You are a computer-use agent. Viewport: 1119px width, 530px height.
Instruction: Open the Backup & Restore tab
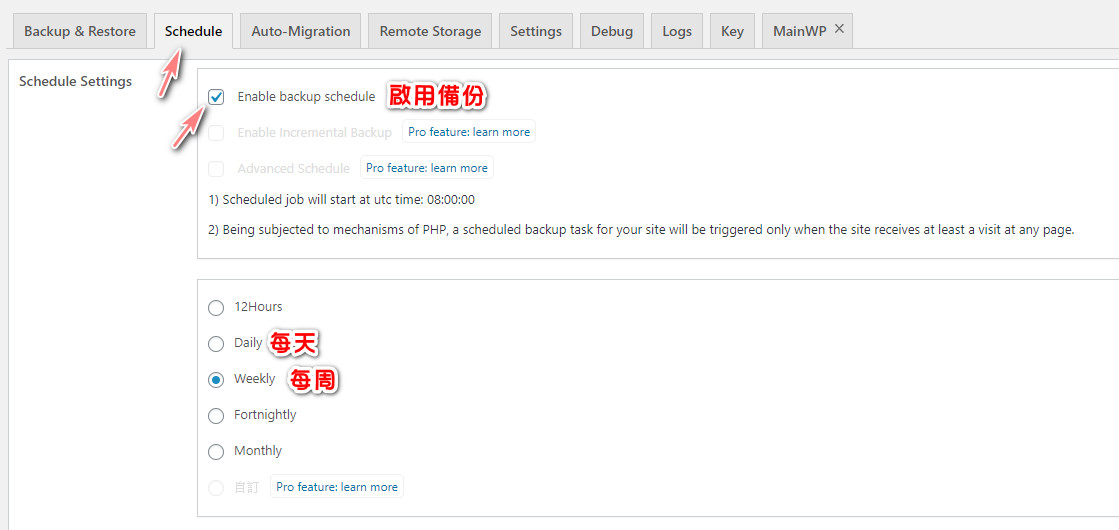[80, 31]
